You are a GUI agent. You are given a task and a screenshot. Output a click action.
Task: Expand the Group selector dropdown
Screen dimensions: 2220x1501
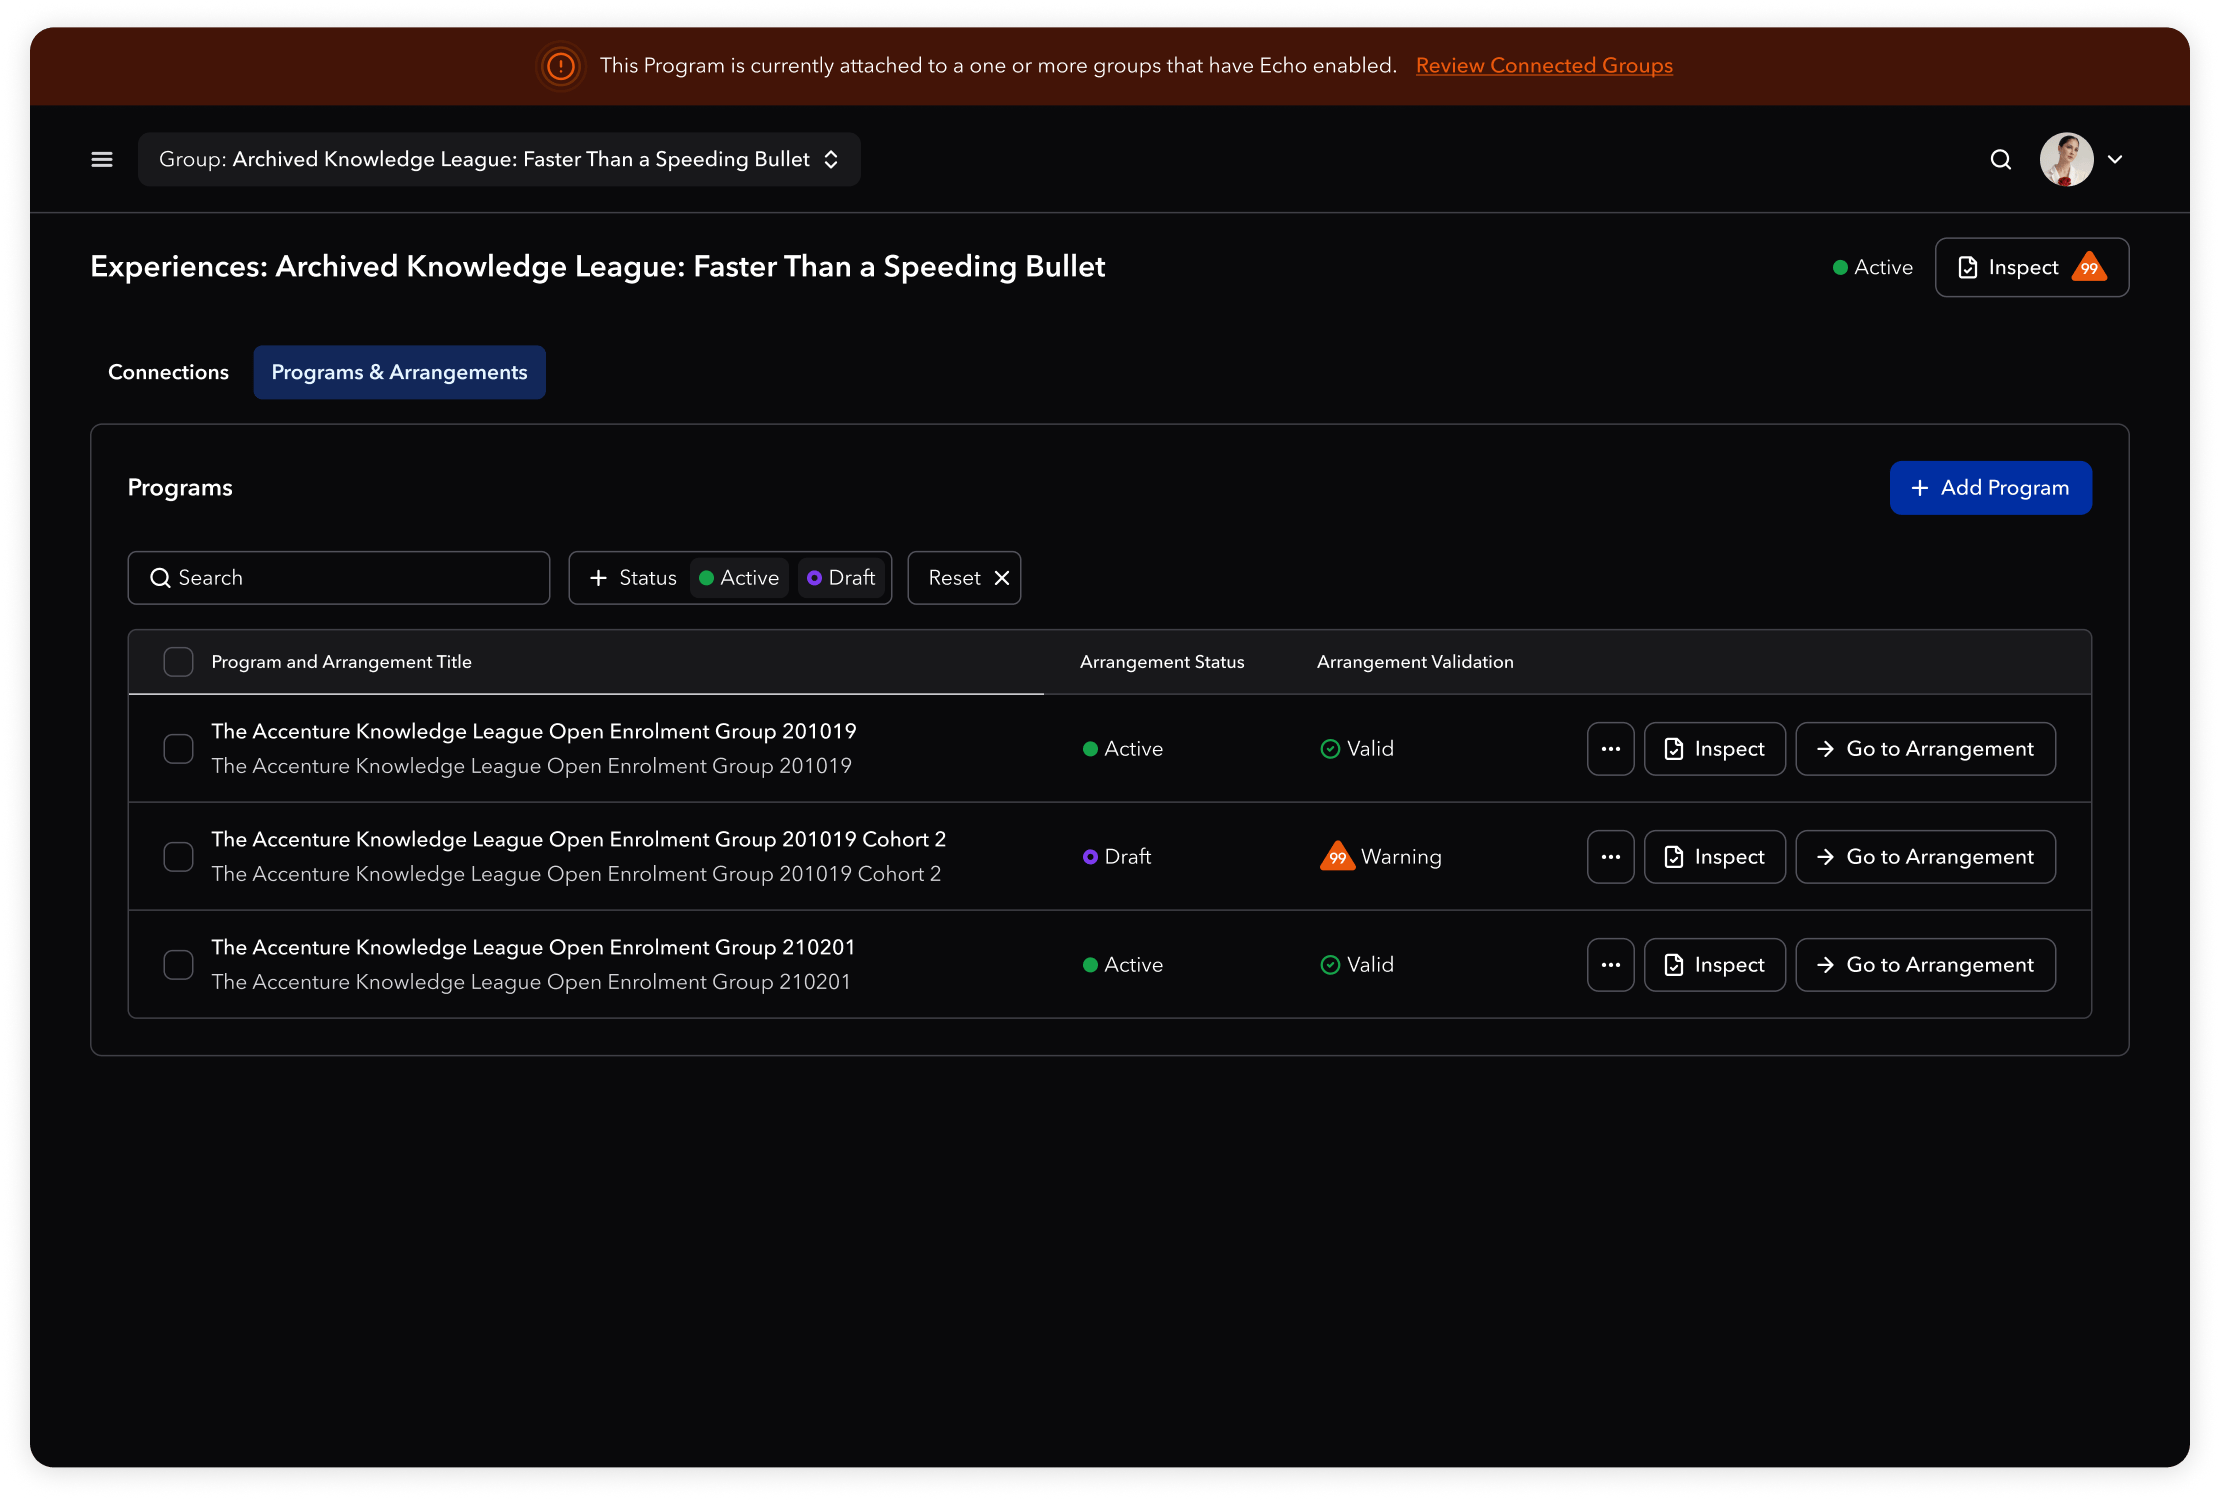(498, 160)
